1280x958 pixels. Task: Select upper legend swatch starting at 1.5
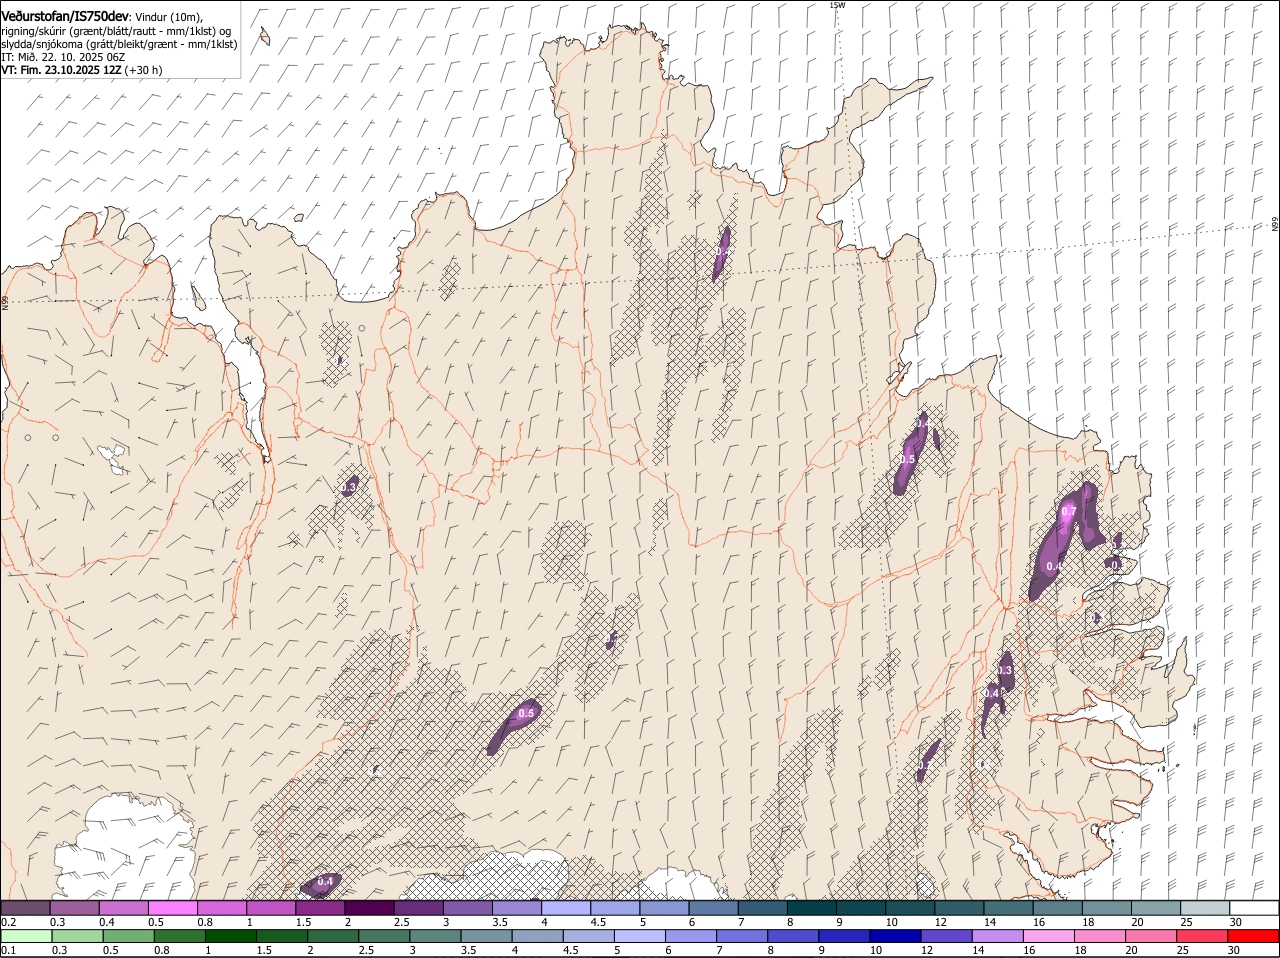point(320,908)
